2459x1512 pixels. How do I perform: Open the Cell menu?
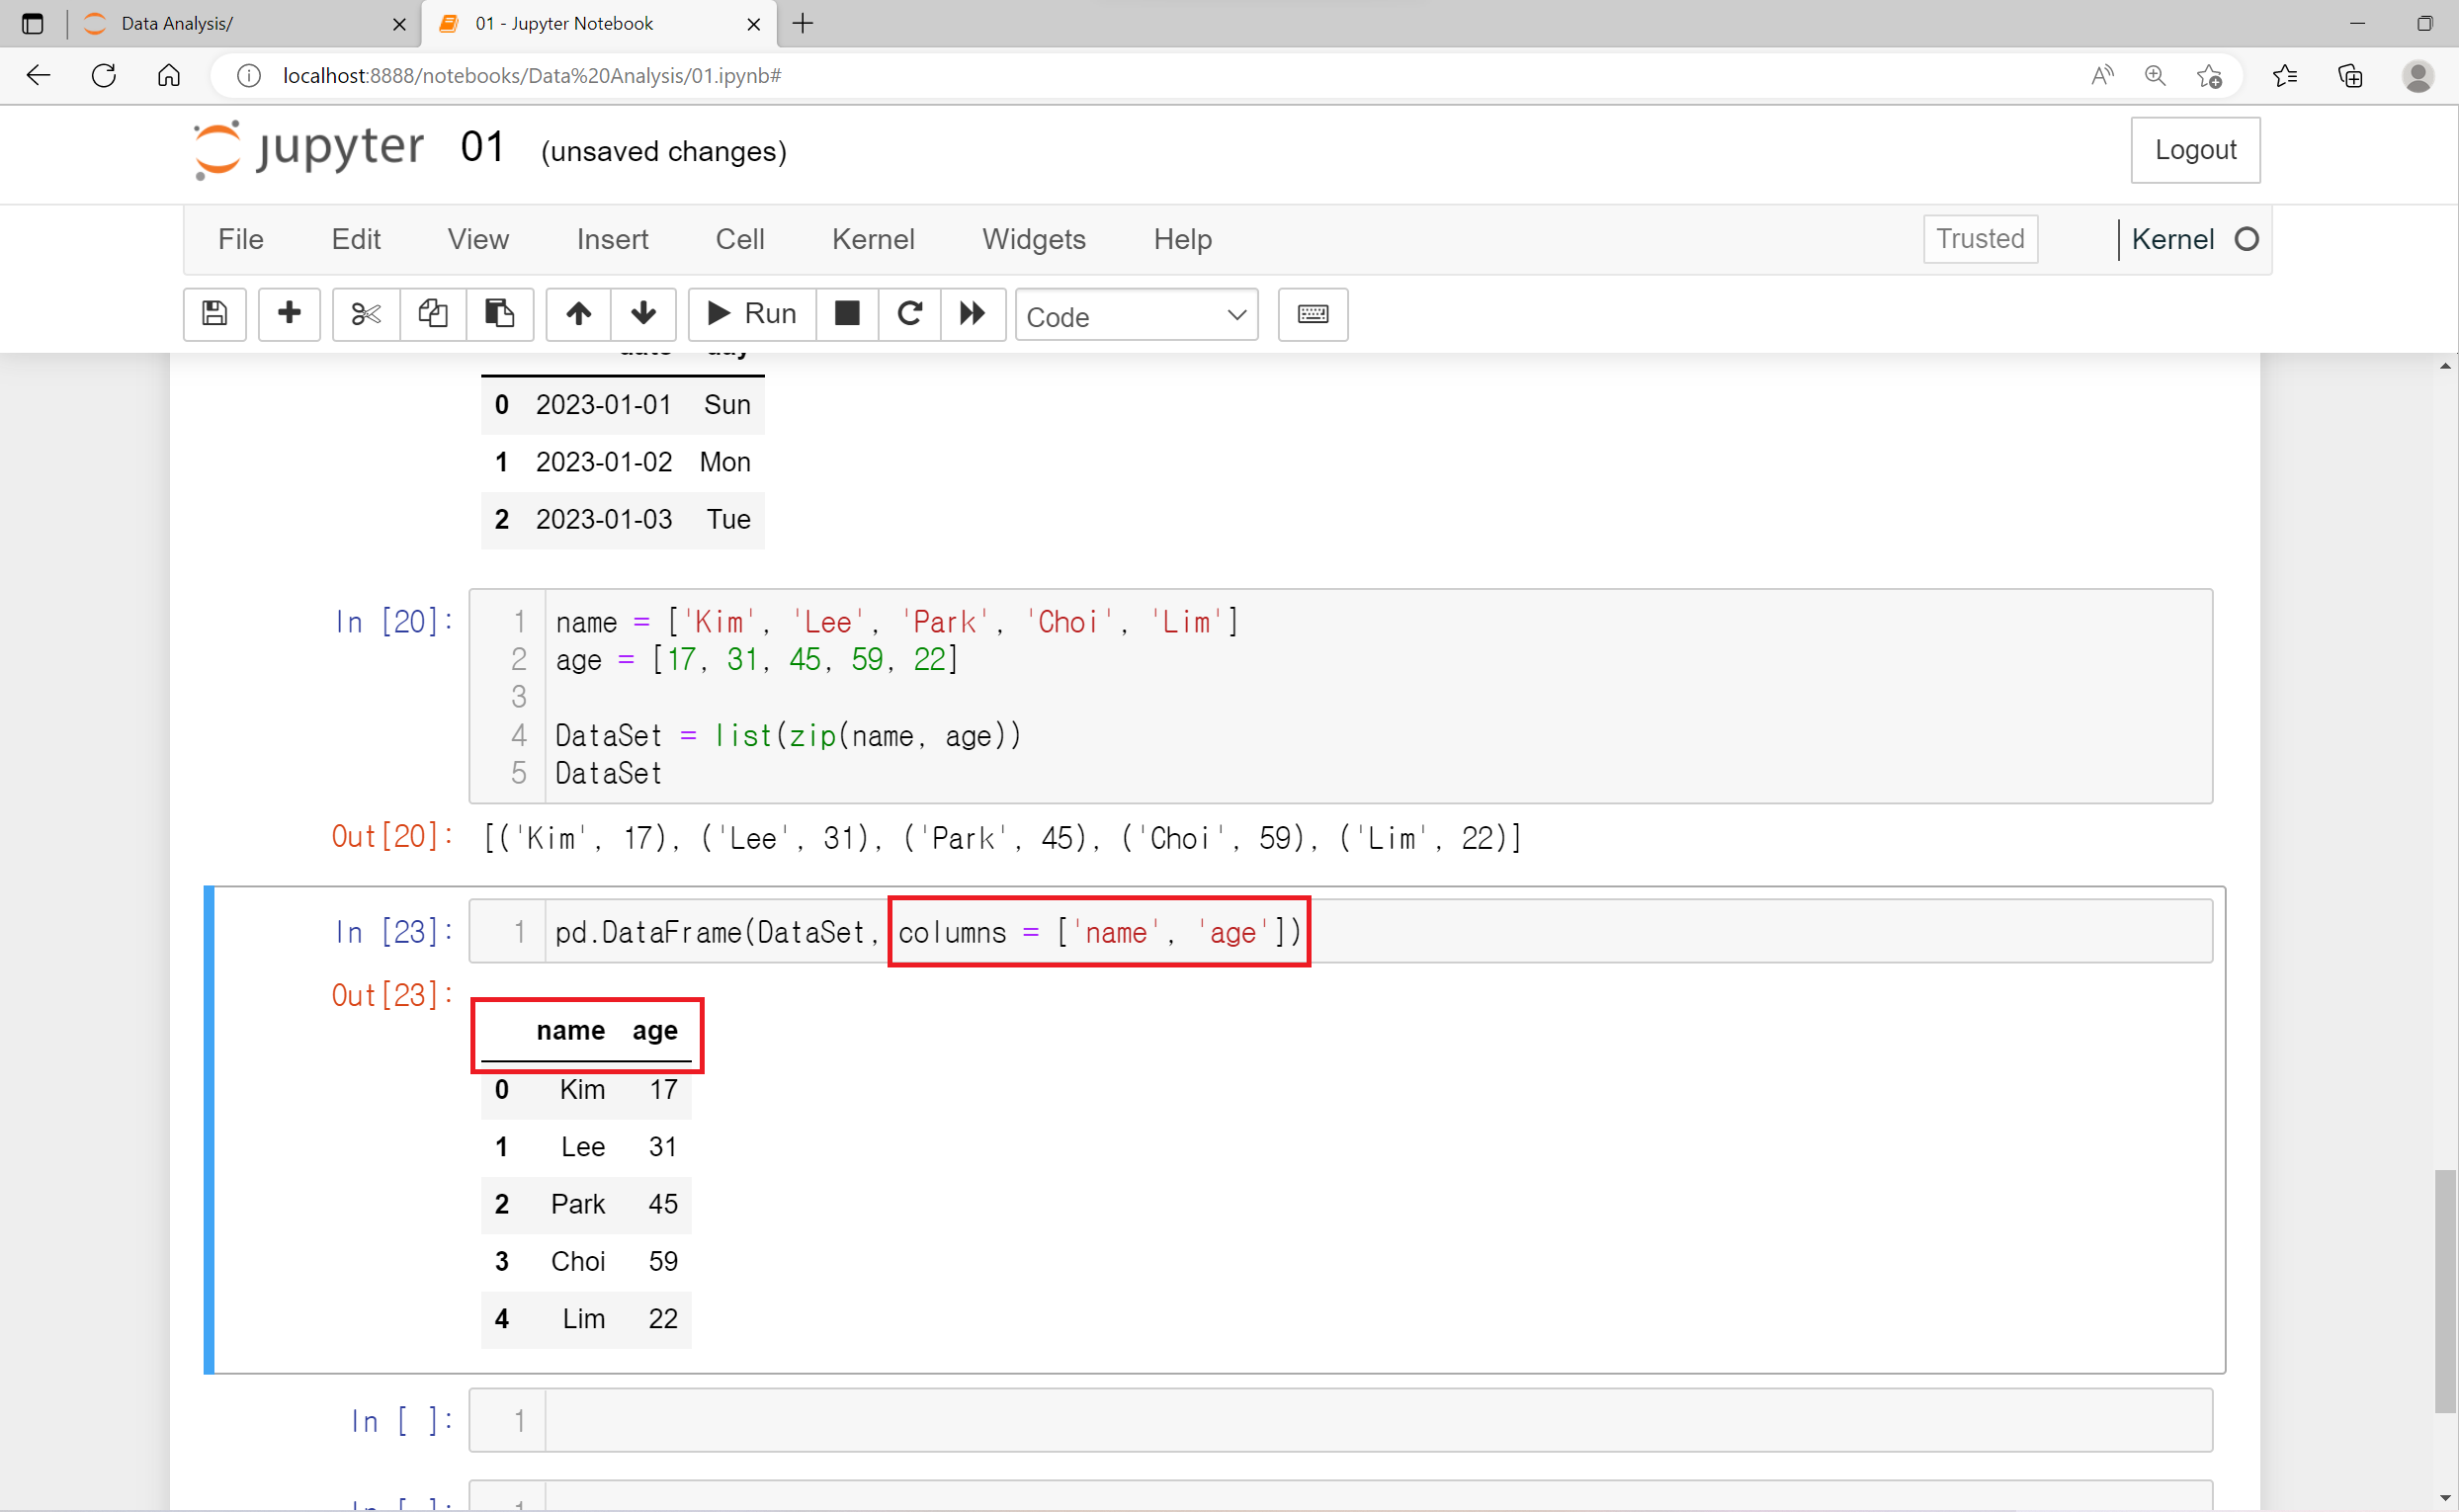coord(739,239)
